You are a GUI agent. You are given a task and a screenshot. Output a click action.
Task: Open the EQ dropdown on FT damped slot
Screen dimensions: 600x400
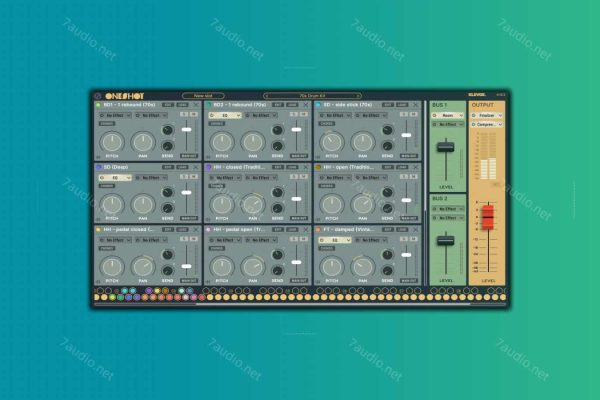click(335, 240)
